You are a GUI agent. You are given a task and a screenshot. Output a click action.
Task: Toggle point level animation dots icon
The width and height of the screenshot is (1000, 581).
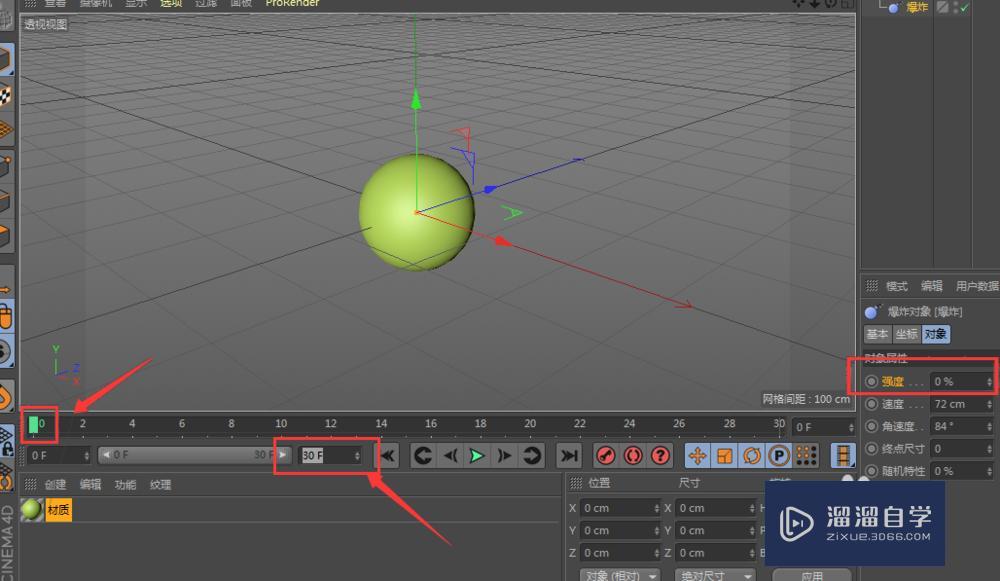pyautogui.click(x=806, y=455)
